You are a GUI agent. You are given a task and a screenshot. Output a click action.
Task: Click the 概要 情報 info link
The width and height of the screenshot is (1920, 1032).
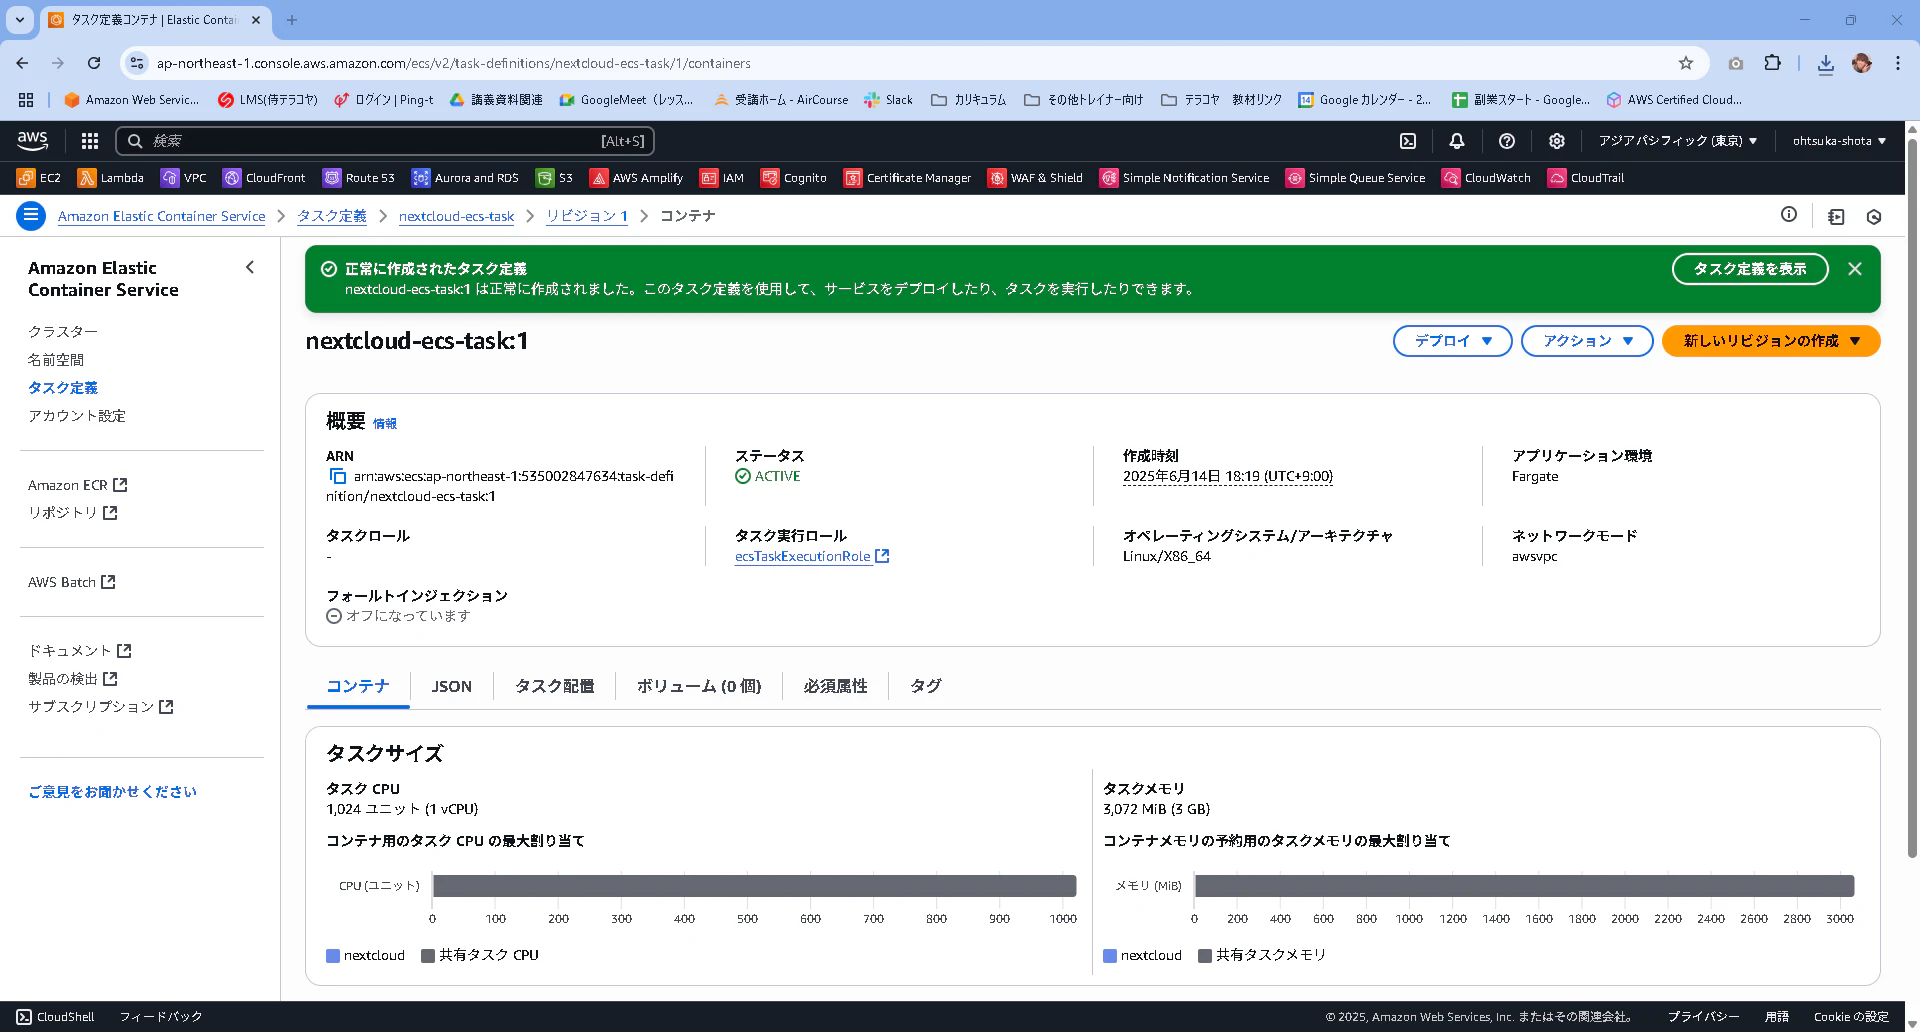click(385, 424)
